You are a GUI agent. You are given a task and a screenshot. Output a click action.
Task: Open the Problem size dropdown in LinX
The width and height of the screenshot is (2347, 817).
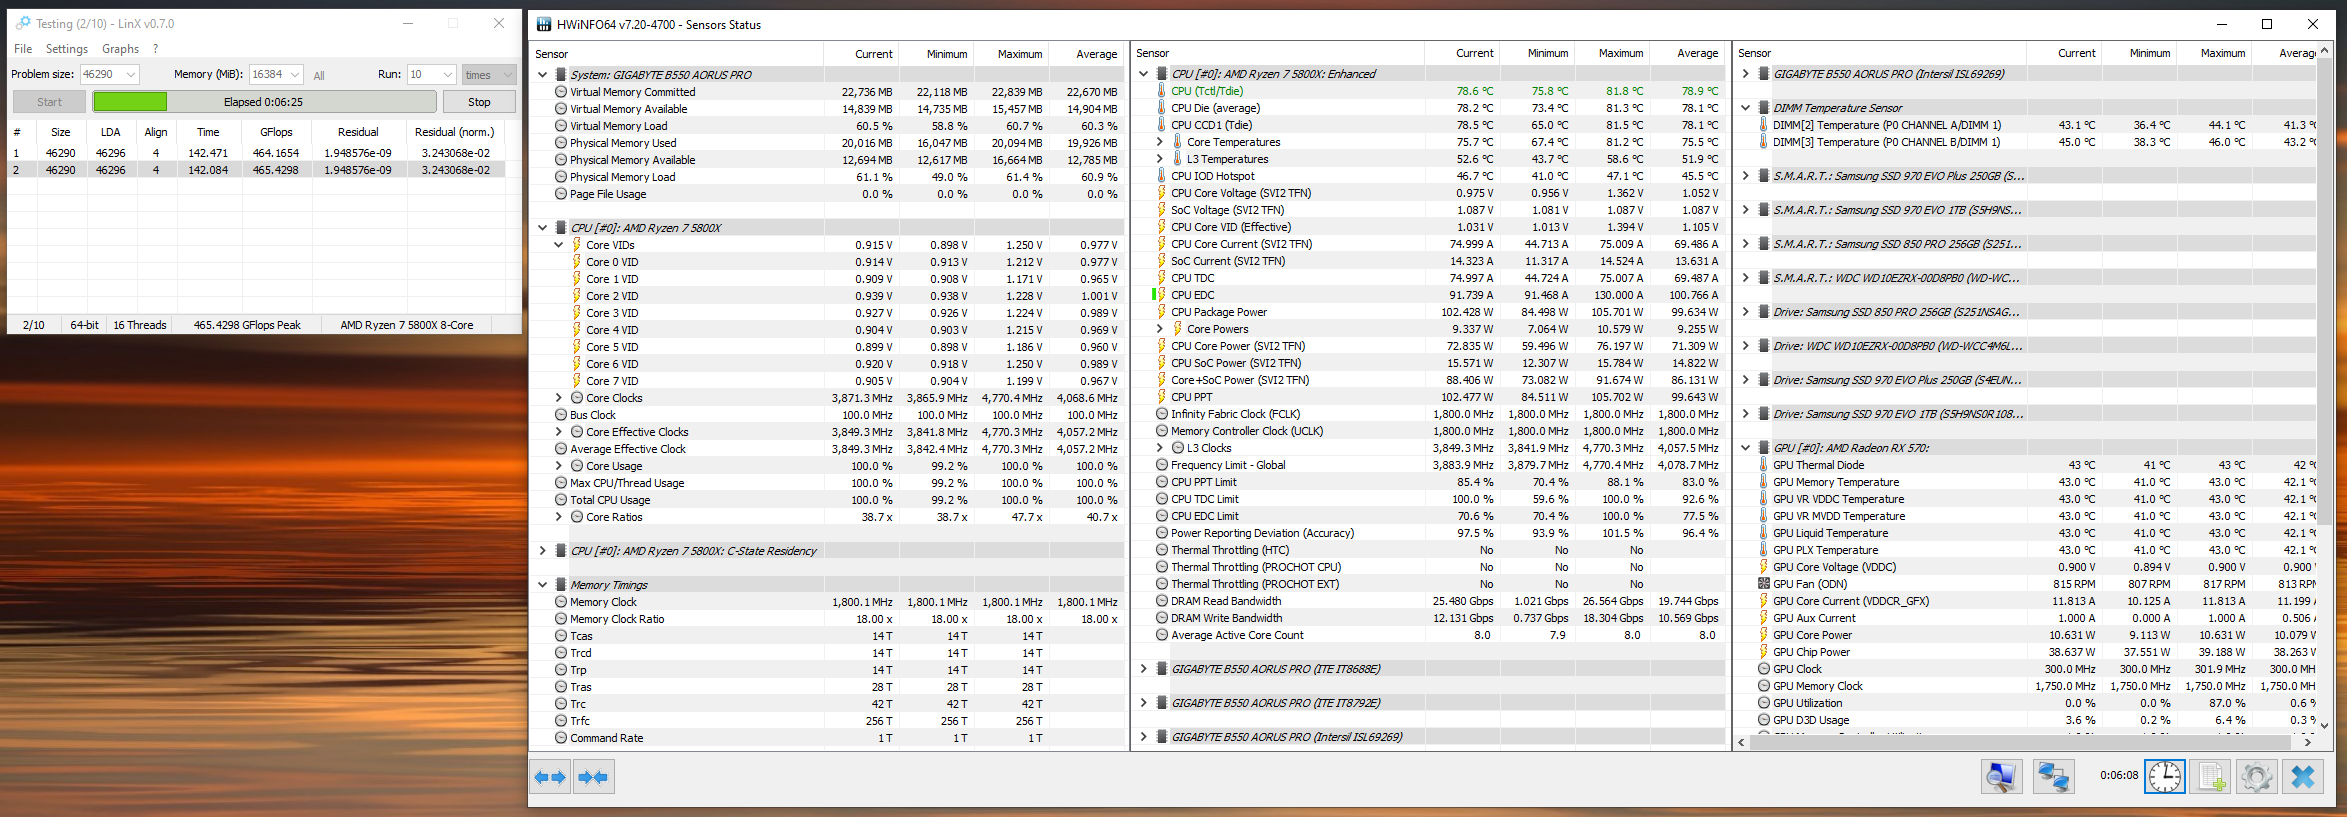pyautogui.click(x=131, y=74)
